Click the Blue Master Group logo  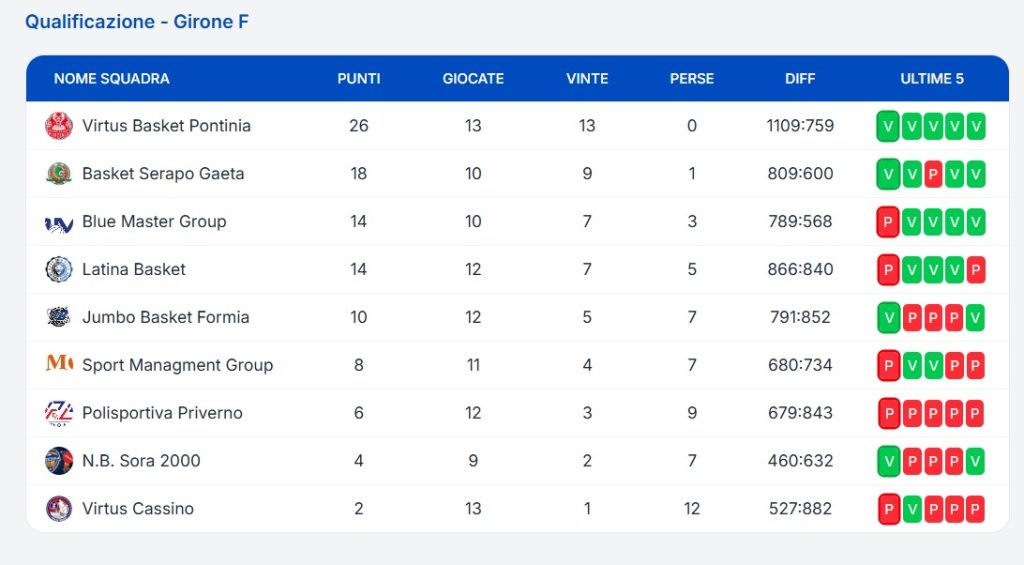59,222
